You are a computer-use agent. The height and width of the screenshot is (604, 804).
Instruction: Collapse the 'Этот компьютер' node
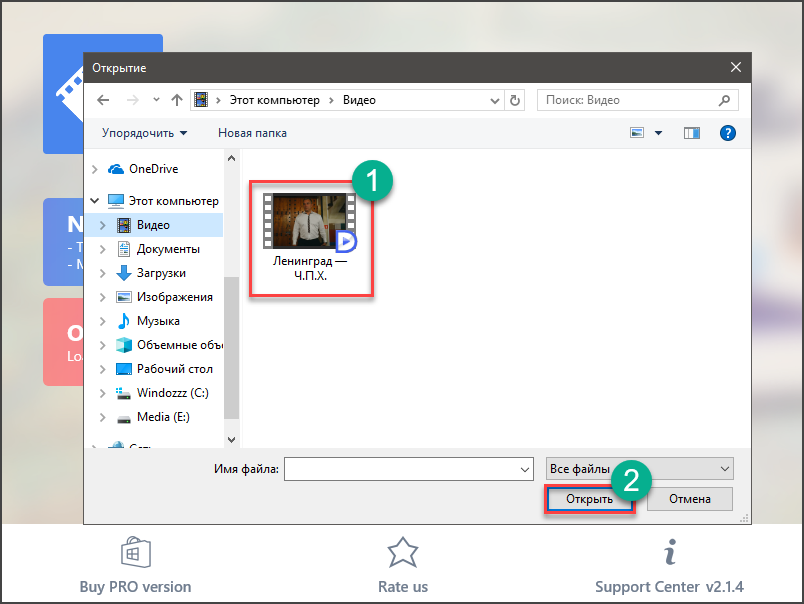coord(95,200)
